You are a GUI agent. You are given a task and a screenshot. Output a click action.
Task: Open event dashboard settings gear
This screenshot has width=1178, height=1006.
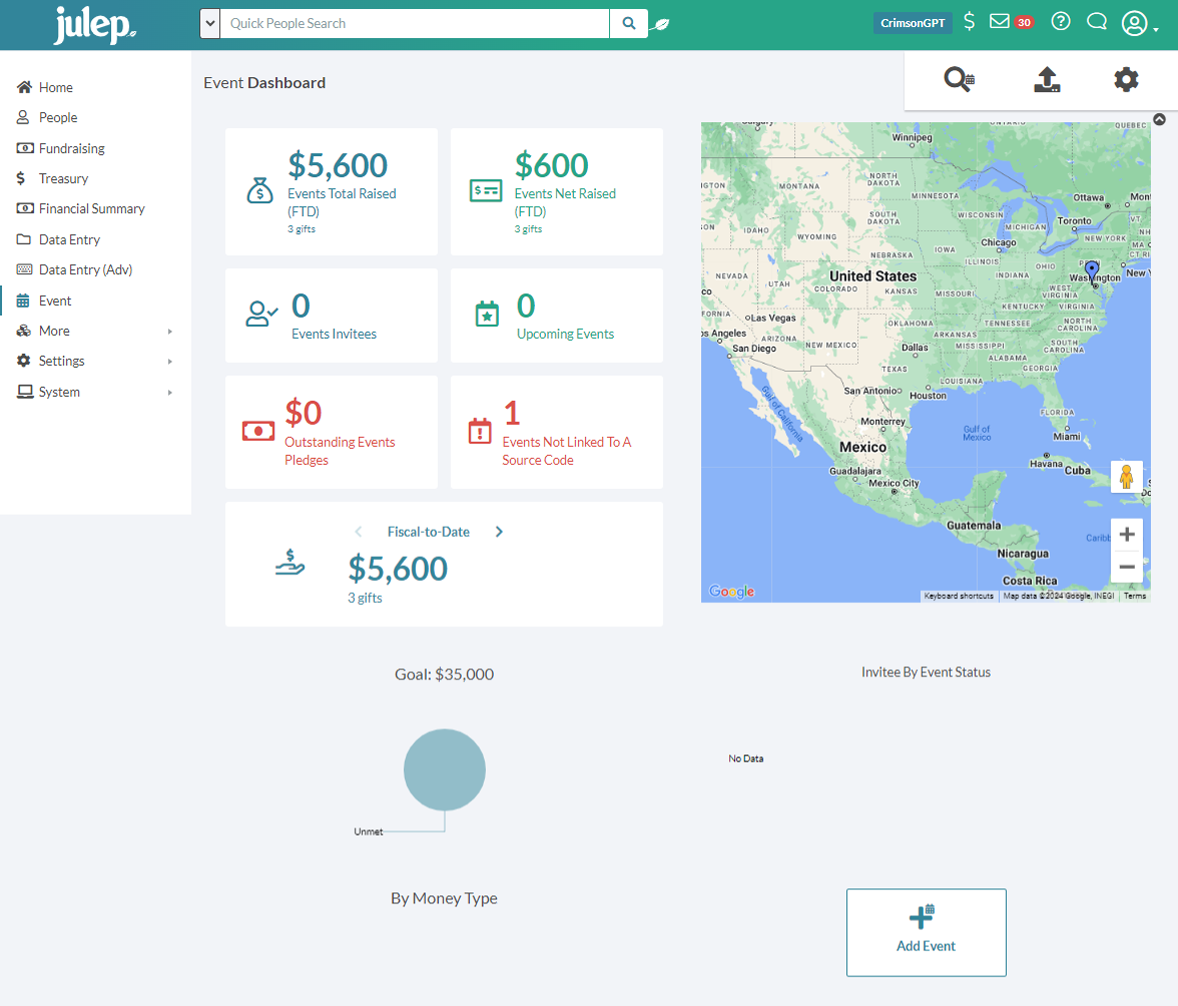coord(1125,80)
